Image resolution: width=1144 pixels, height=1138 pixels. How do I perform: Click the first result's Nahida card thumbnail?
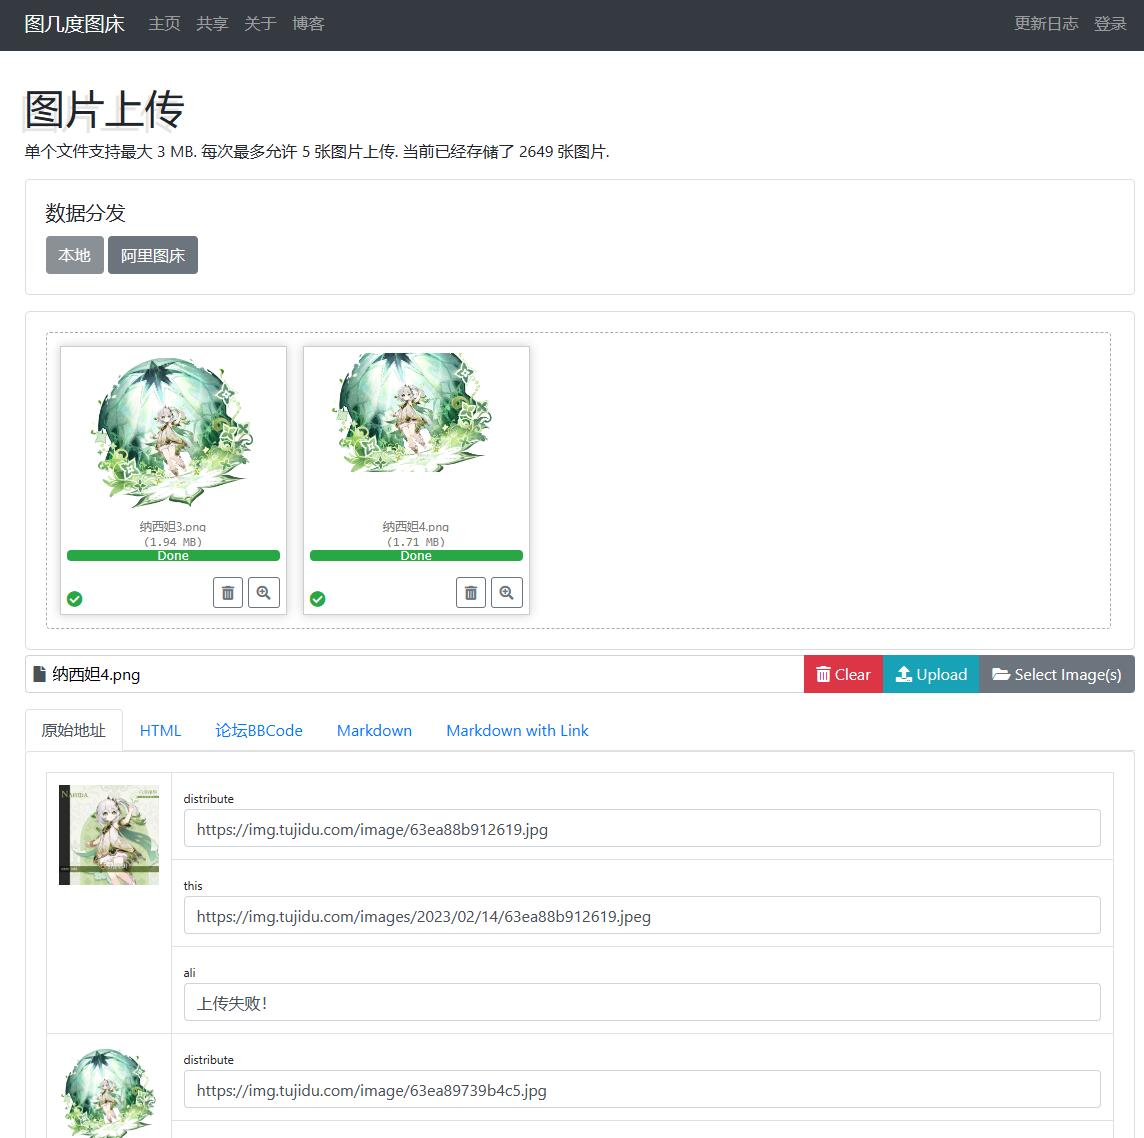(x=109, y=835)
